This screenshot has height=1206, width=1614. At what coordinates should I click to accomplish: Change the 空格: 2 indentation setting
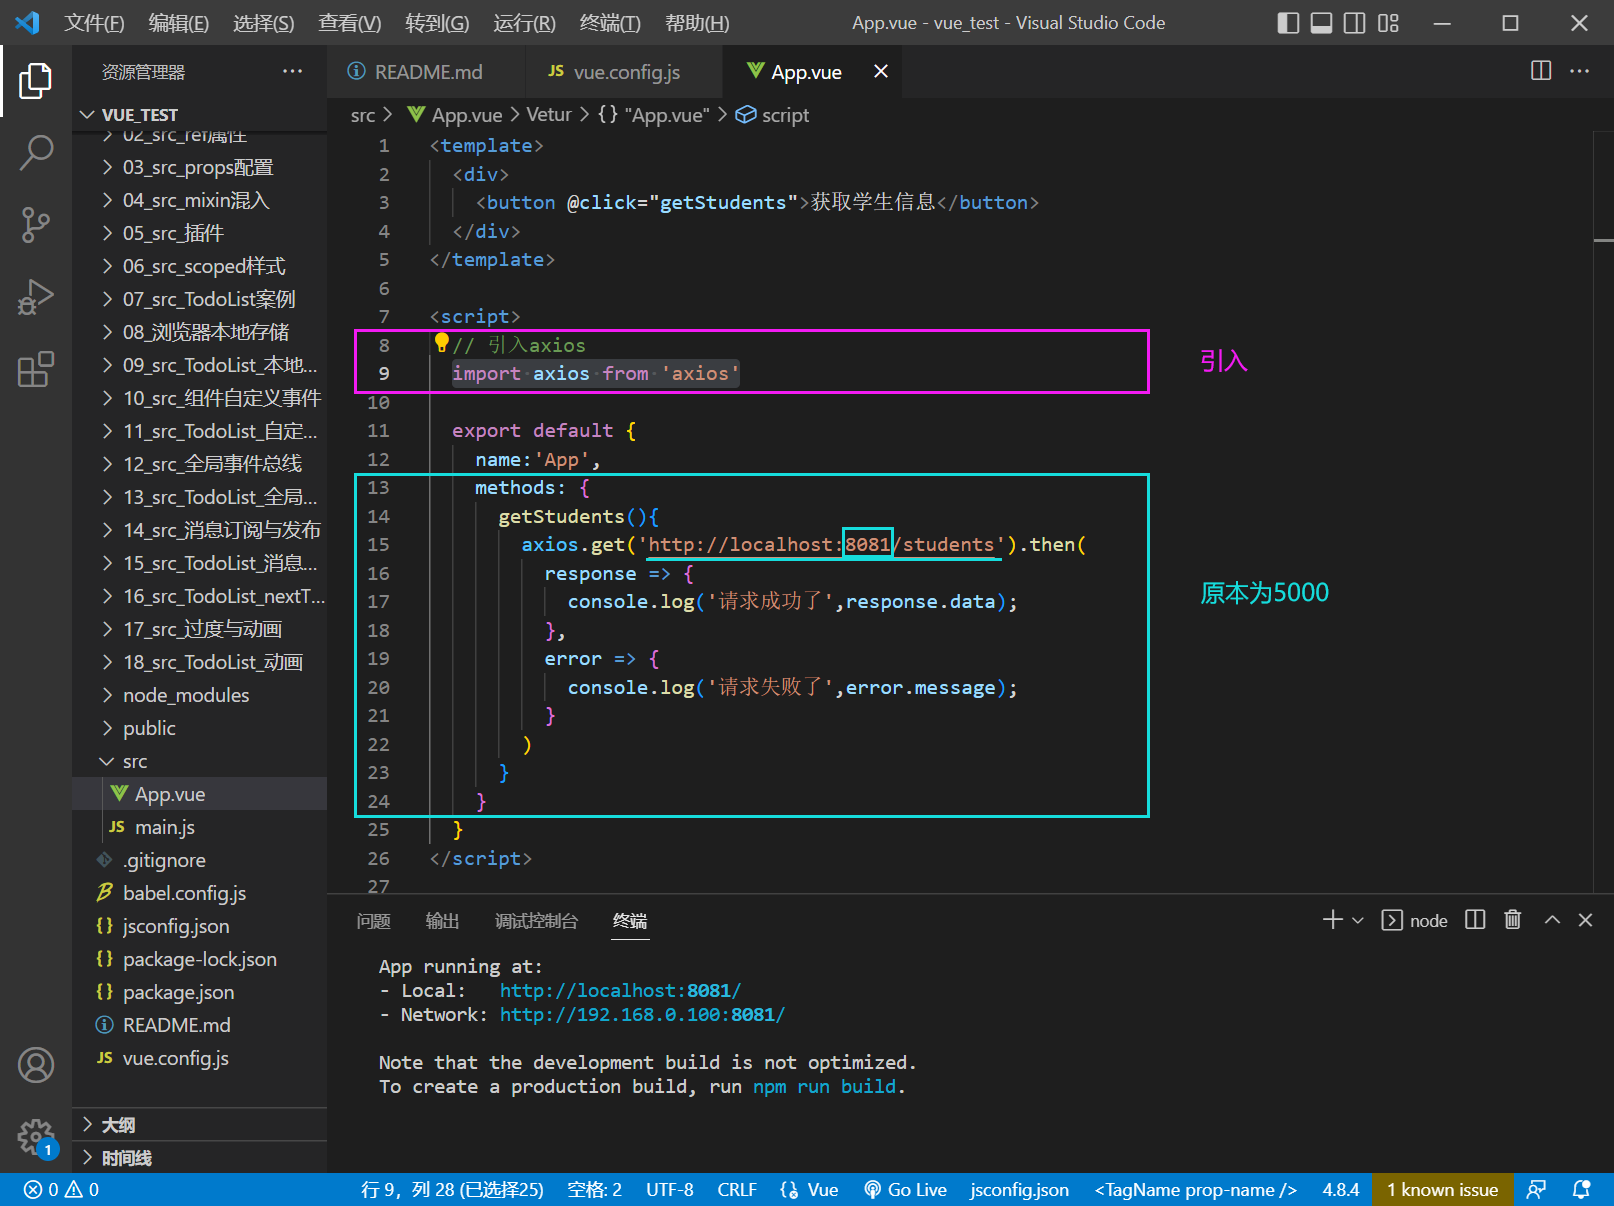pyautogui.click(x=594, y=1189)
